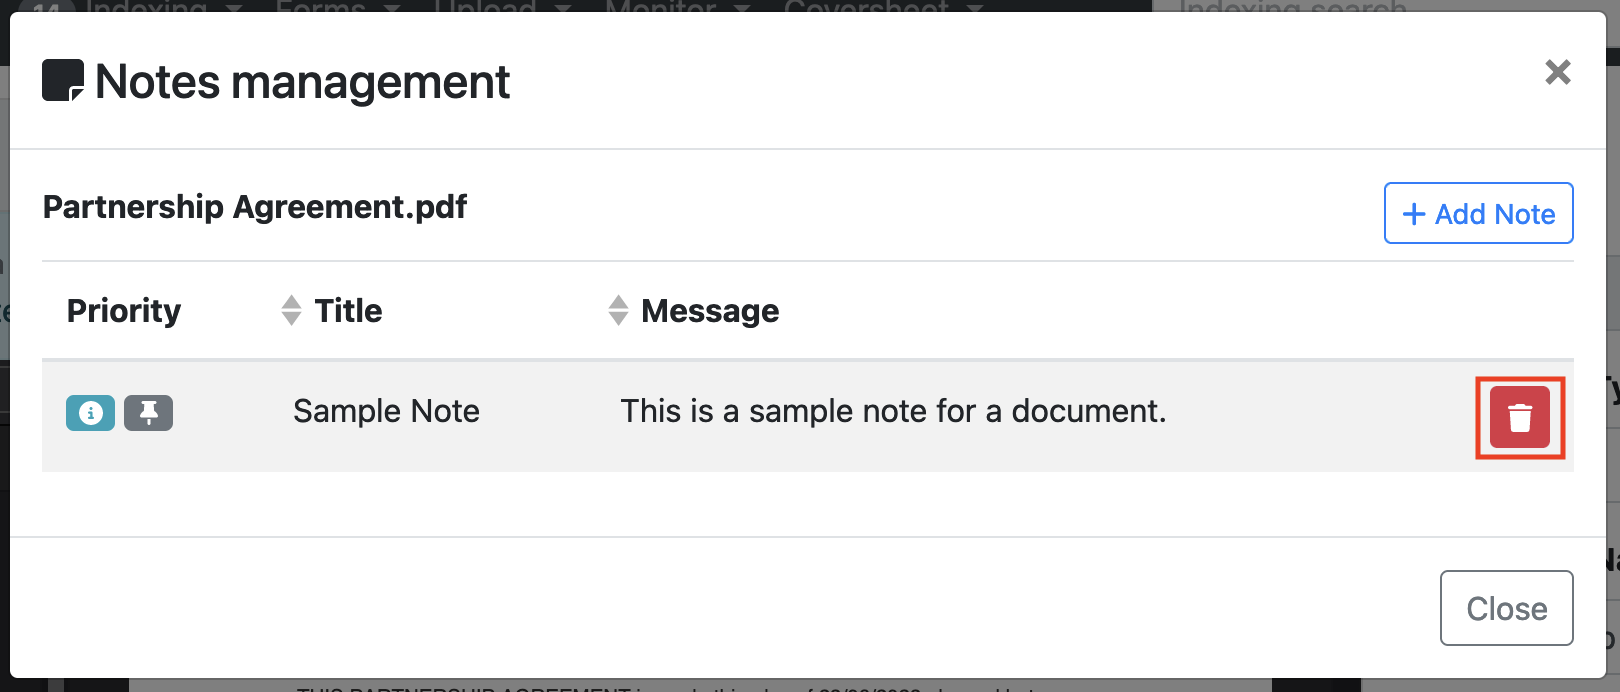Sort notes using arrows beside Message
Viewport: 1620px width, 692px height.
click(618, 310)
